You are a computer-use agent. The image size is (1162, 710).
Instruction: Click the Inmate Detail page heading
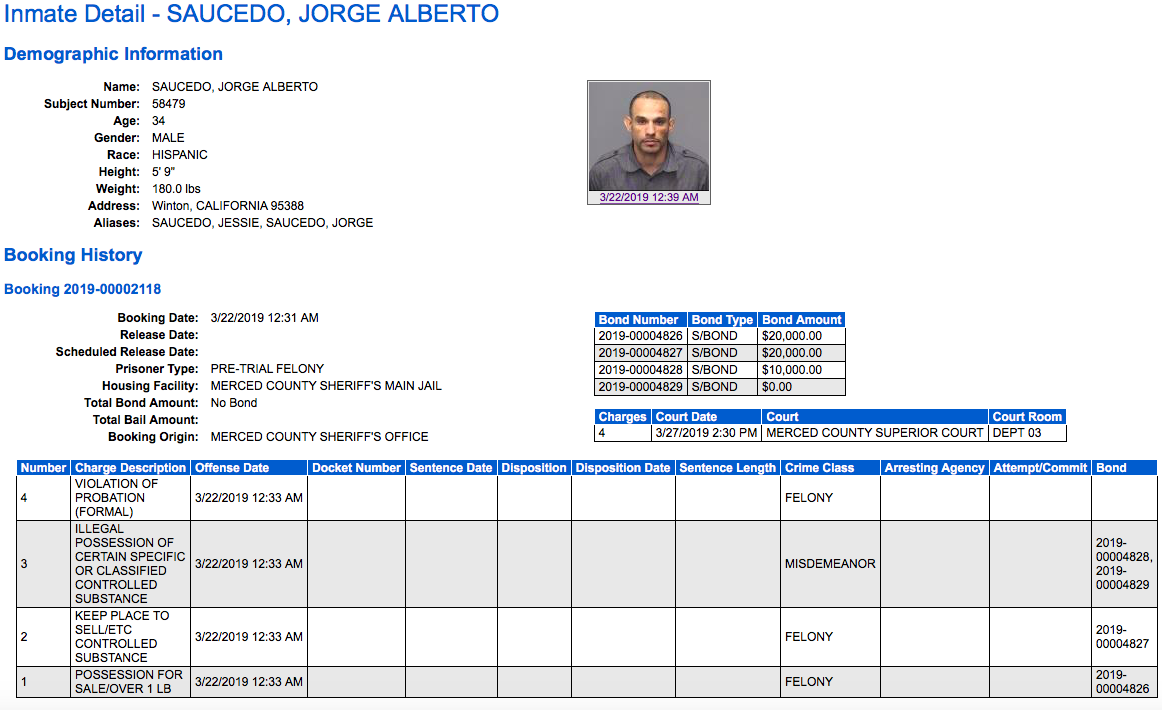(251, 13)
